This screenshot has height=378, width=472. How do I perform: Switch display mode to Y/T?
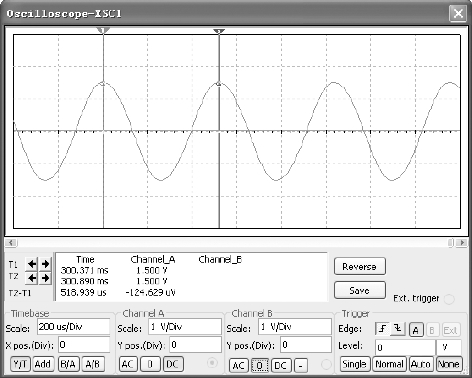tap(20, 364)
